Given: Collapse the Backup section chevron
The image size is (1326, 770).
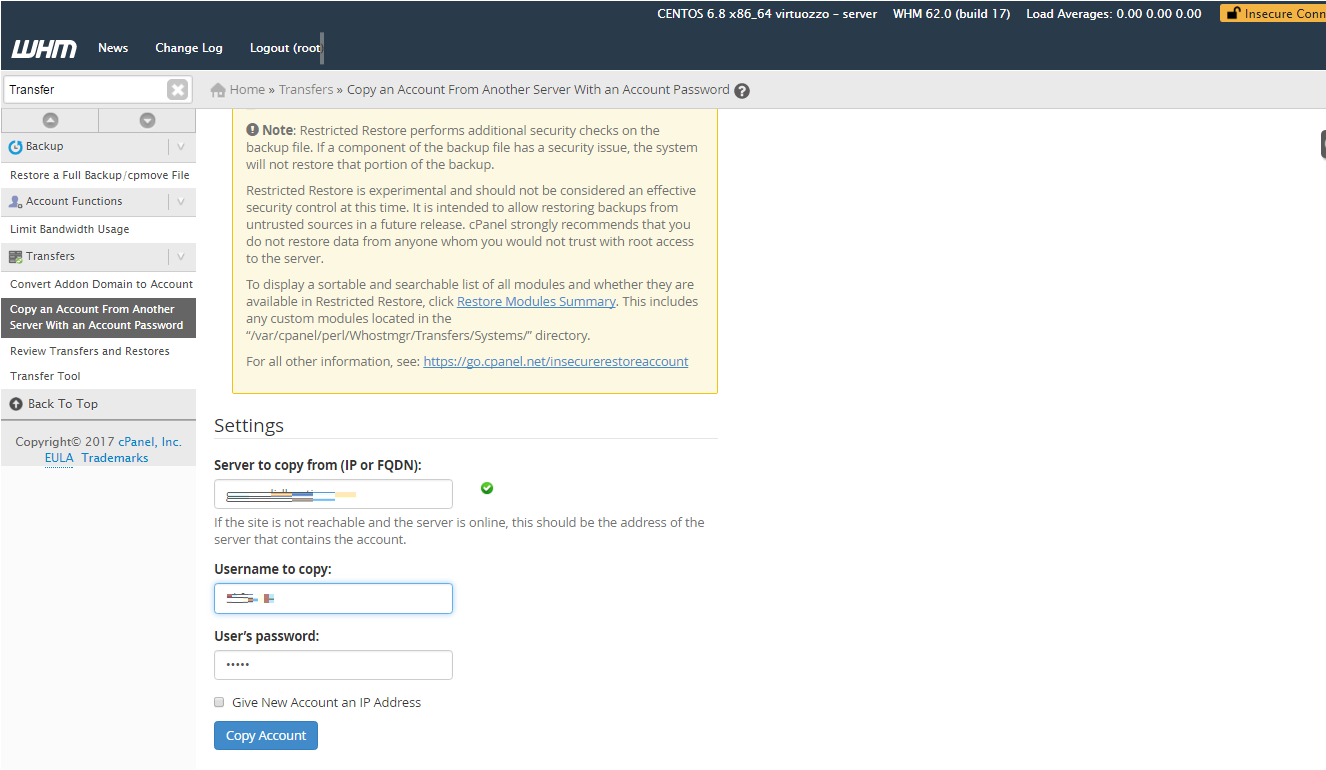Looking at the screenshot, I should 181,147.
